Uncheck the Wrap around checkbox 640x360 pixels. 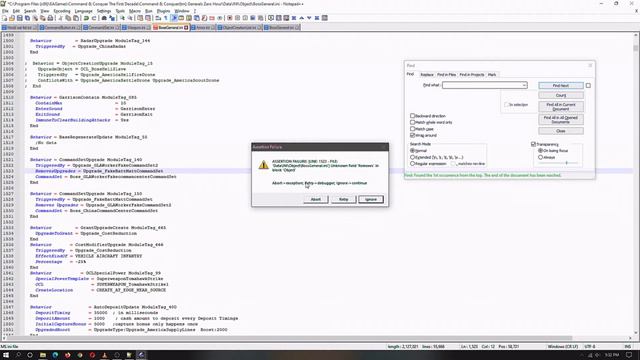pyautogui.click(x=412, y=135)
